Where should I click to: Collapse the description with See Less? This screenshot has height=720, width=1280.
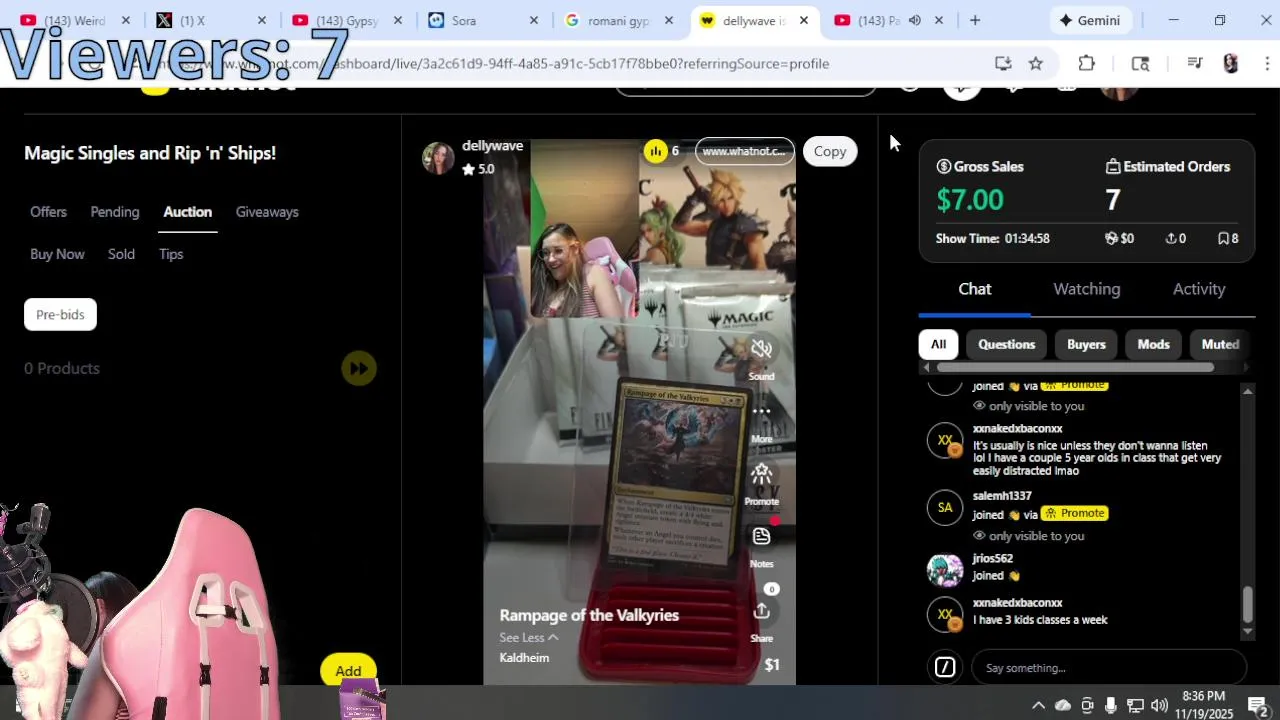pos(528,637)
